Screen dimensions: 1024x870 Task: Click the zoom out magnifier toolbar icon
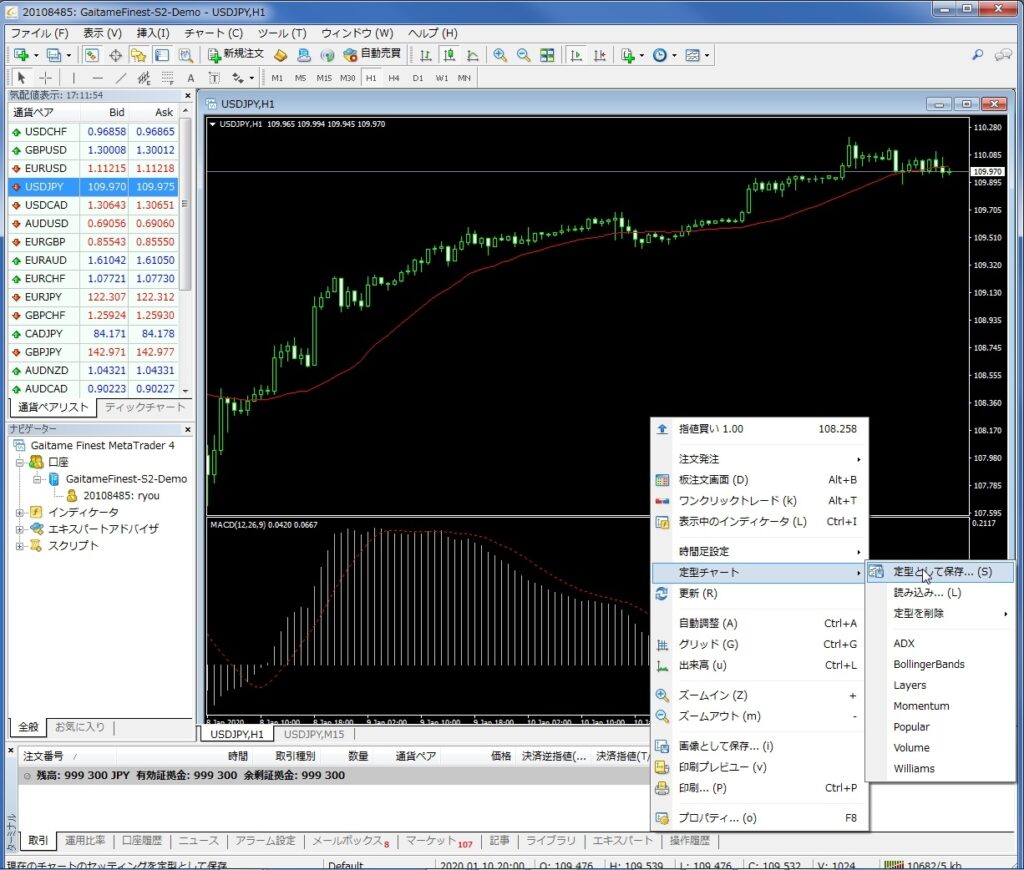pyautogui.click(x=523, y=55)
